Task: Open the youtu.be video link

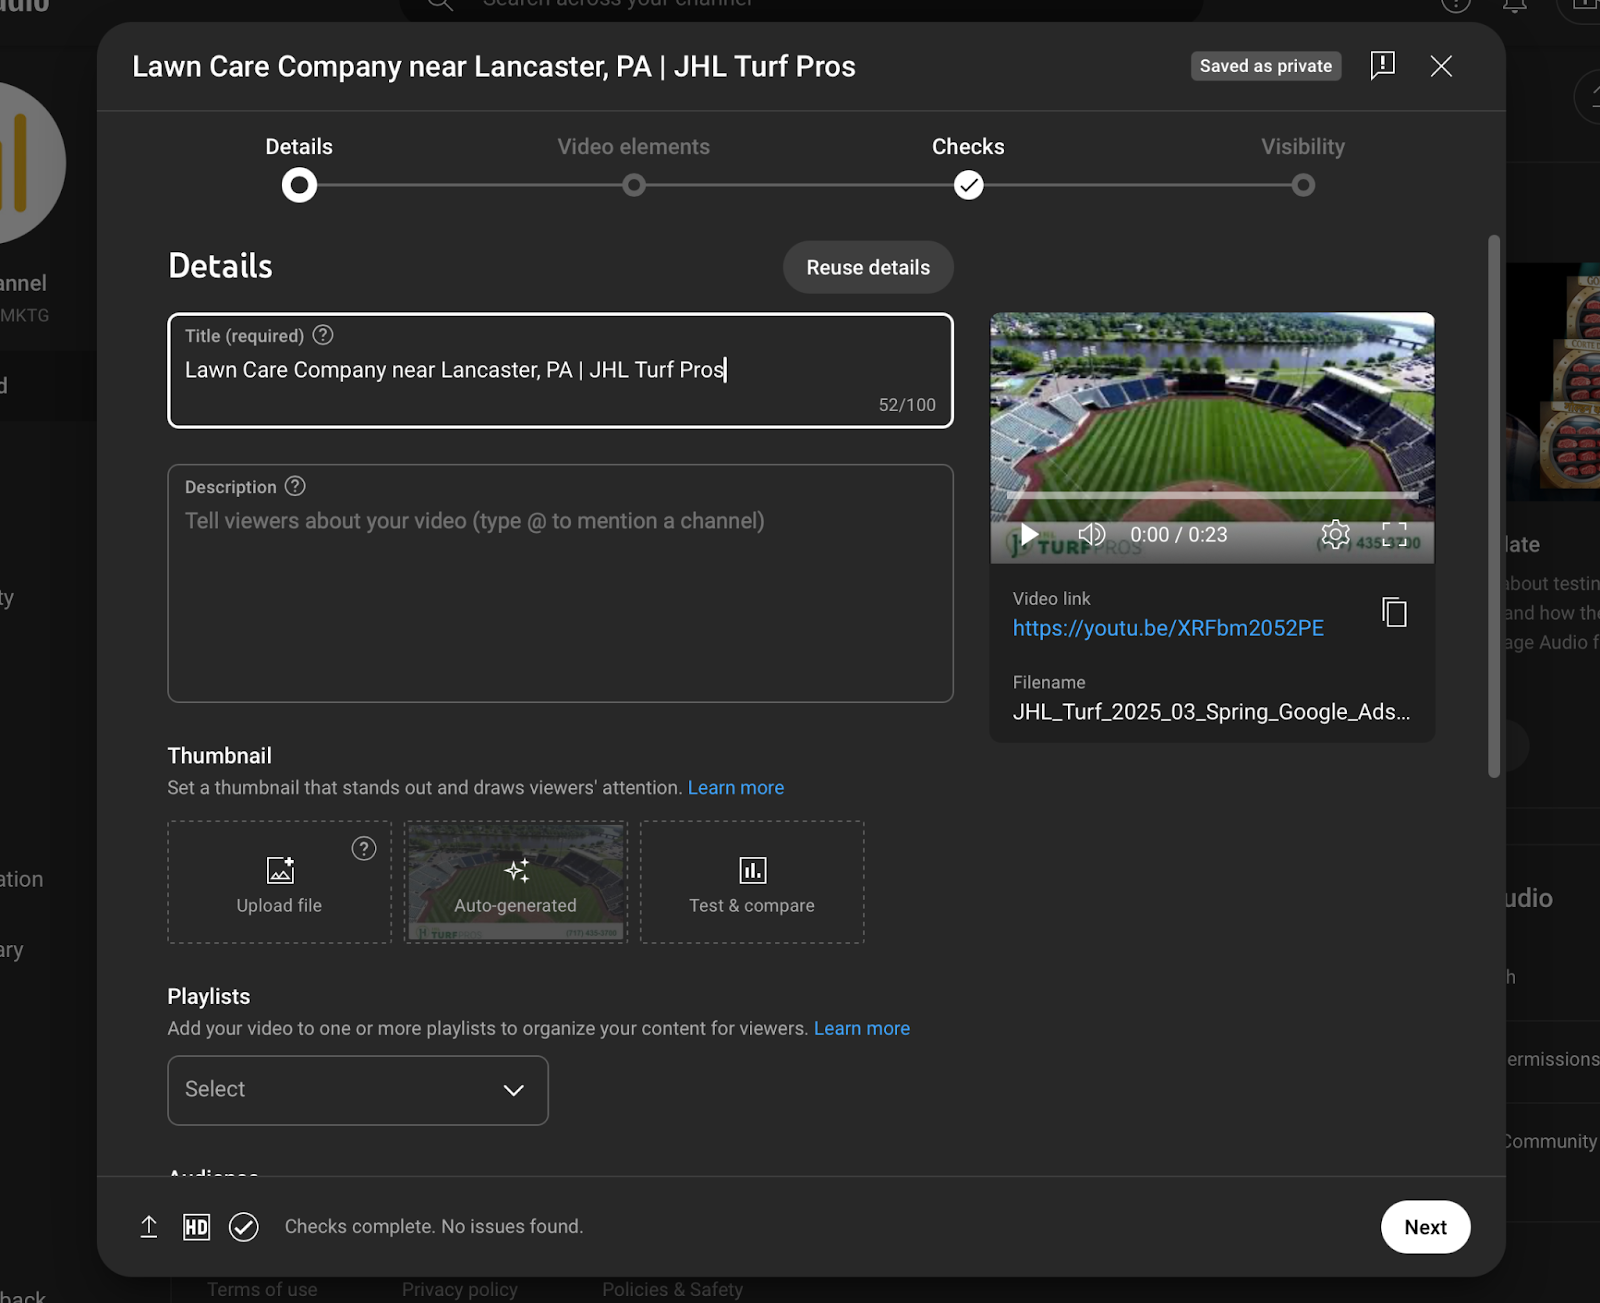Action: click(x=1168, y=628)
